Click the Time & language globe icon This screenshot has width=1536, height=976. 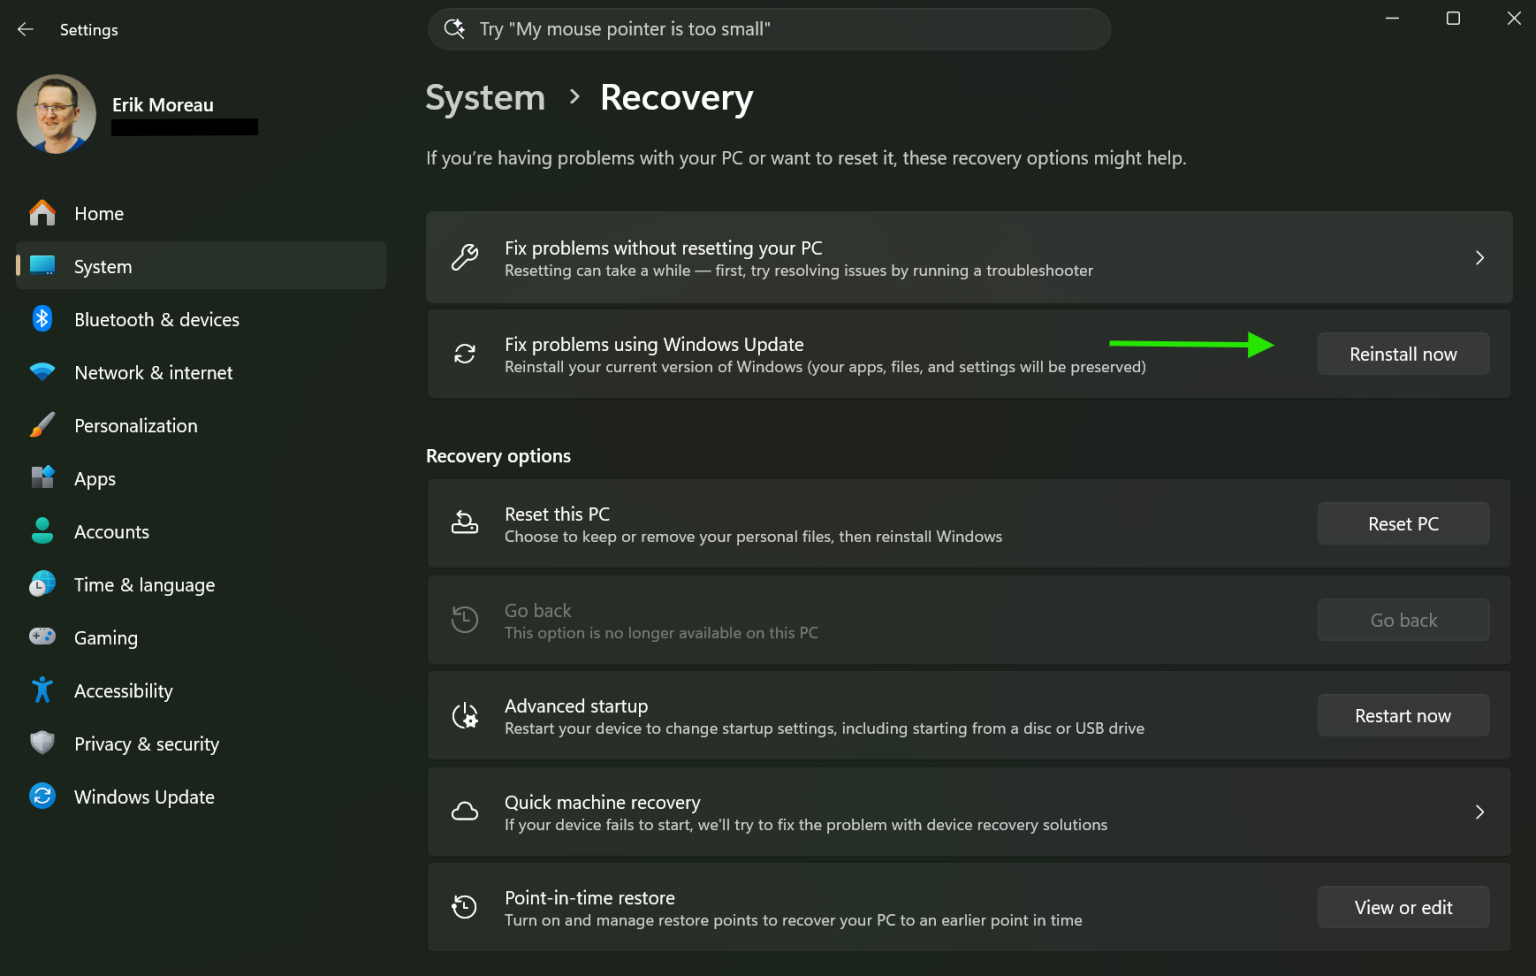point(42,584)
